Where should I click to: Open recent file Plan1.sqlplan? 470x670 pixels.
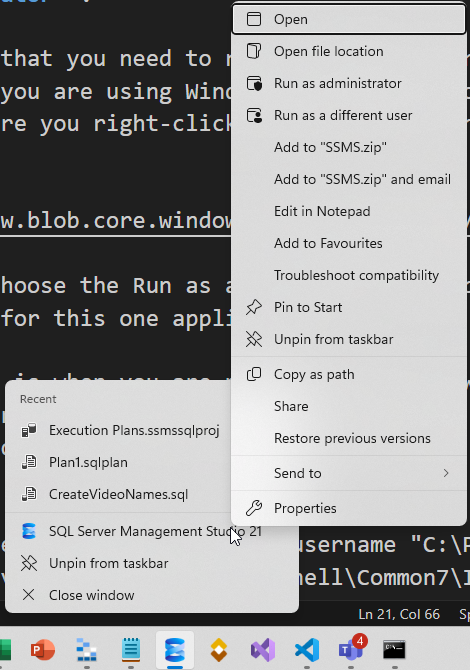pyautogui.click(x=120, y=462)
